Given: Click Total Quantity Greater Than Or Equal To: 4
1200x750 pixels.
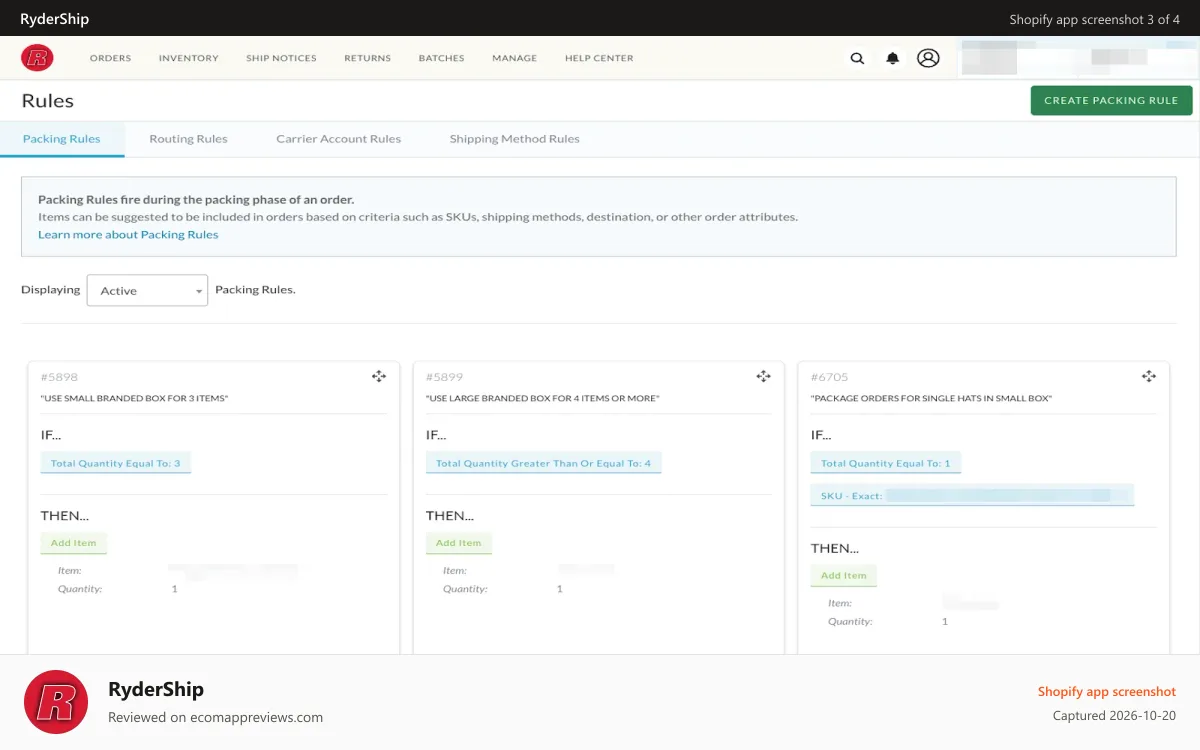Looking at the screenshot, I should point(543,463).
